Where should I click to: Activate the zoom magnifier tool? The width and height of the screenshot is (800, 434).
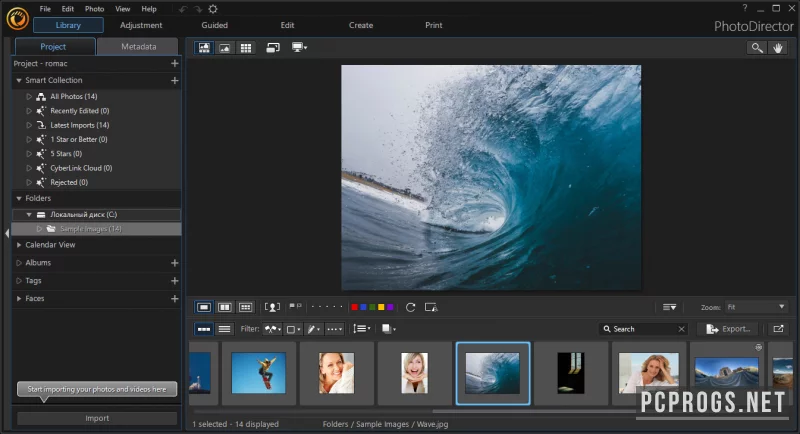[757, 48]
